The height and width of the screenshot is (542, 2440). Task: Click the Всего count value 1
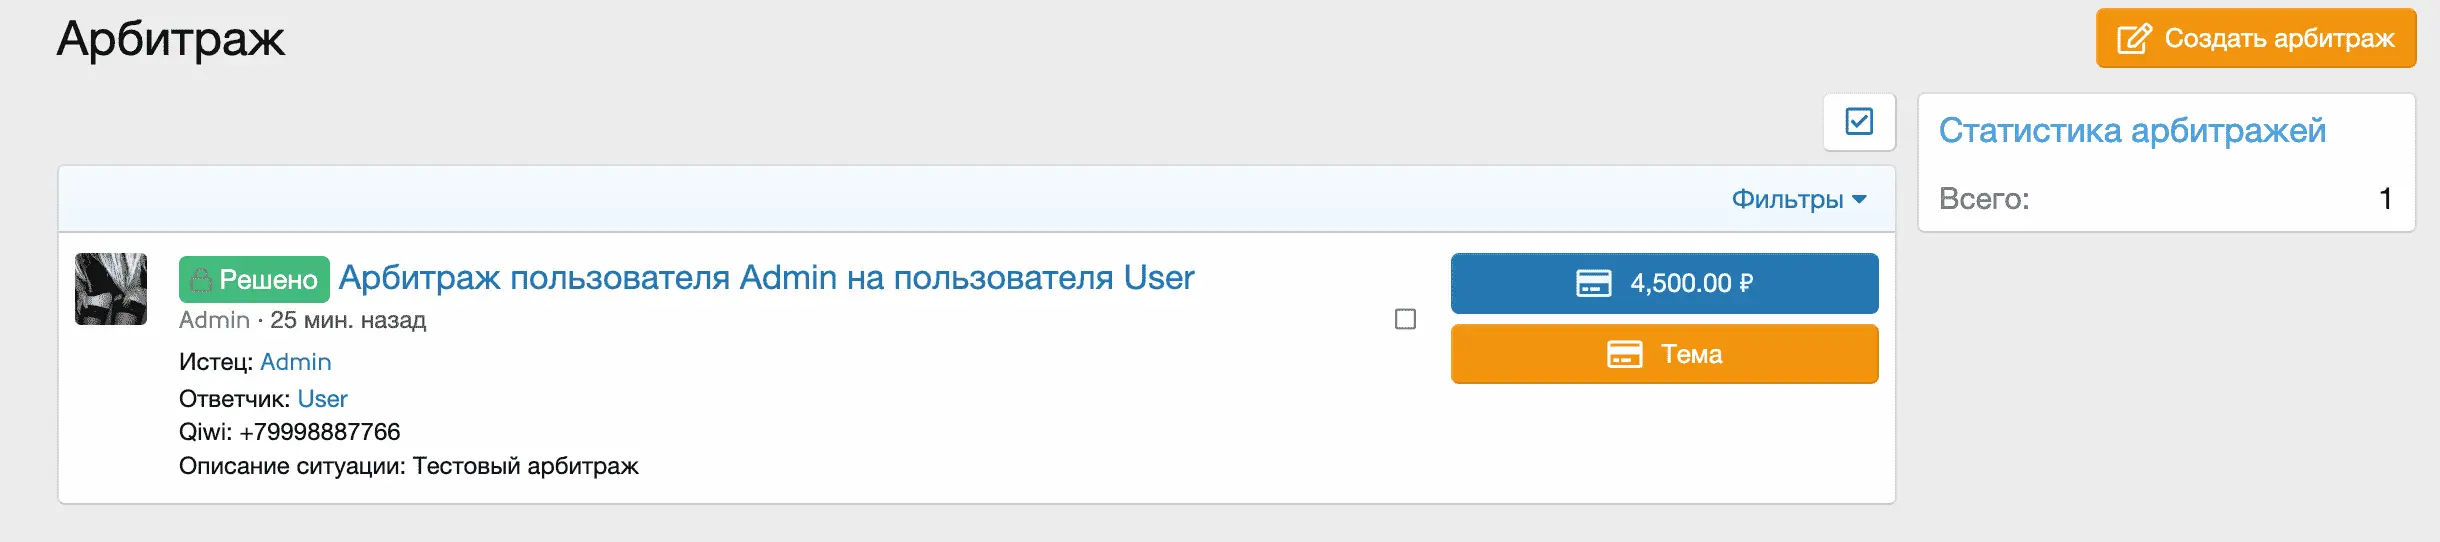click(x=2385, y=199)
